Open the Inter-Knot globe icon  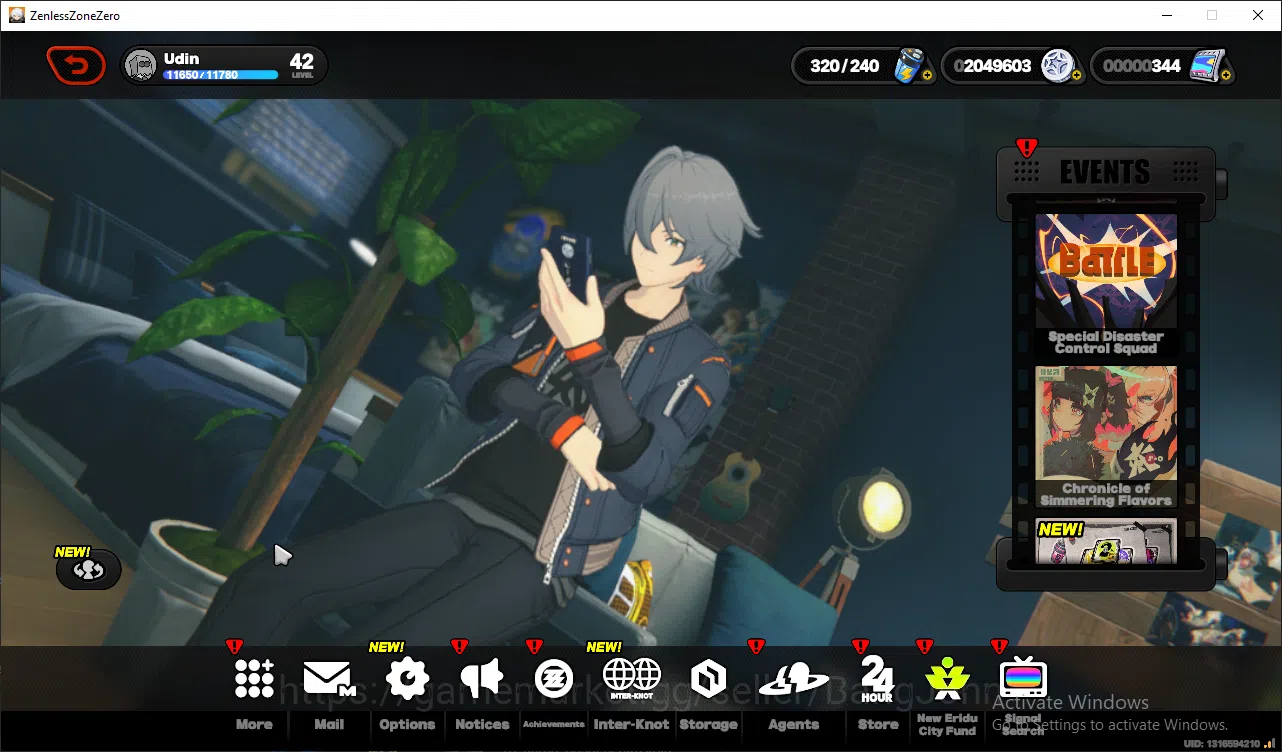(x=631, y=678)
